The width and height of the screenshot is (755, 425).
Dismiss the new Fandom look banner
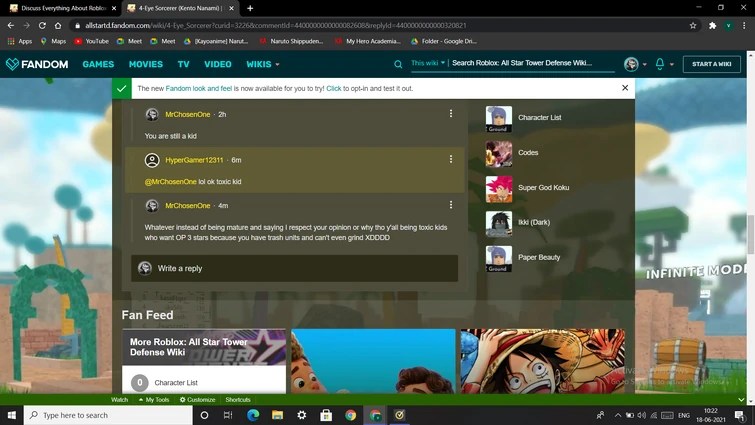(x=625, y=88)
